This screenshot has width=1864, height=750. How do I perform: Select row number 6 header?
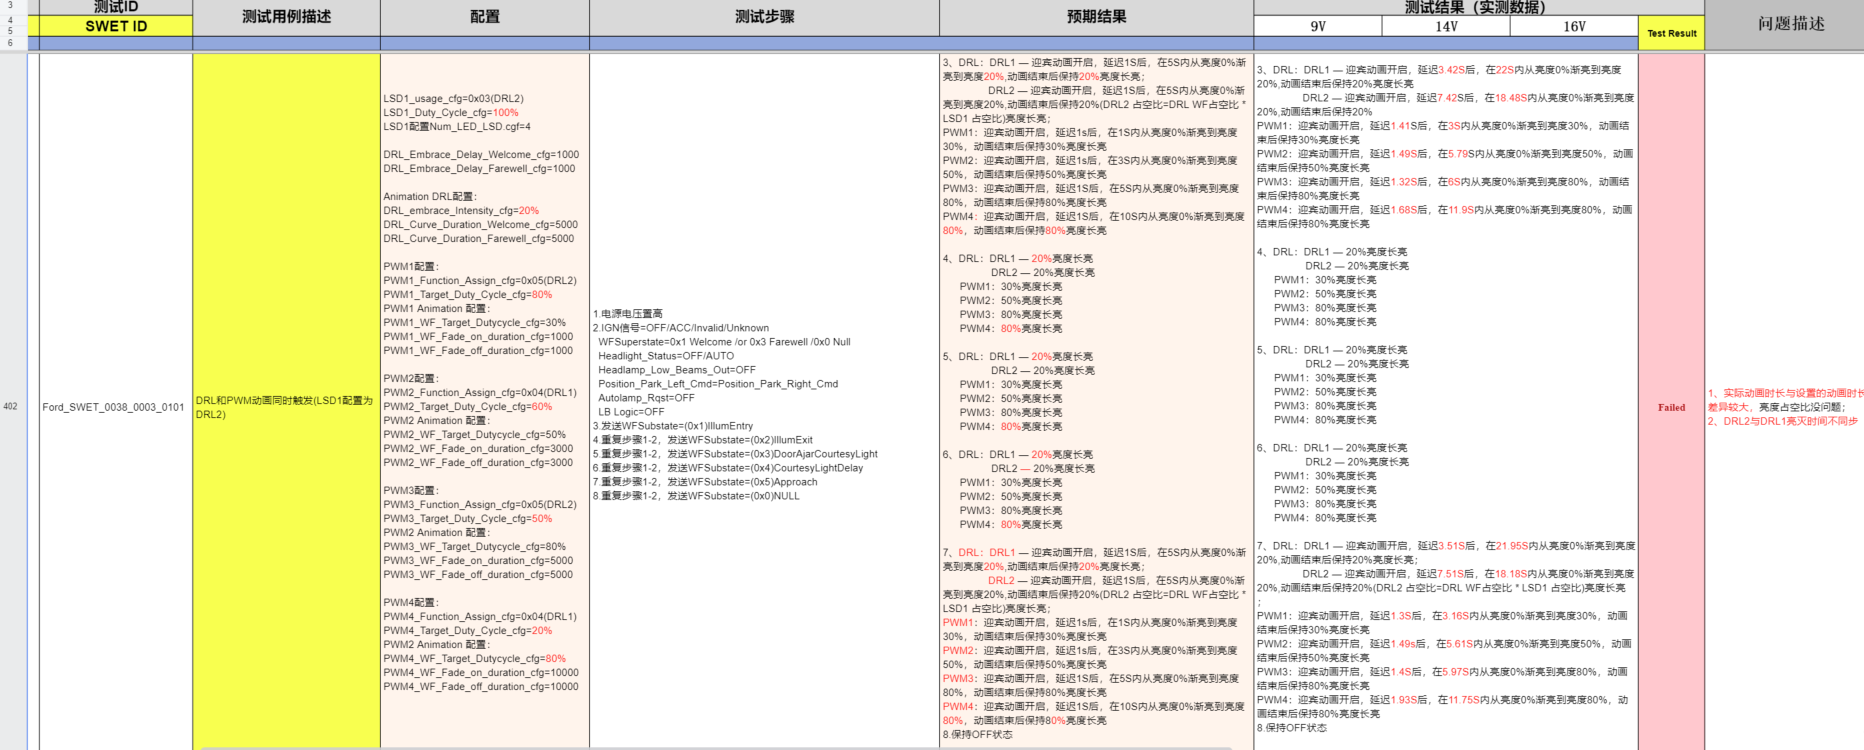[x=11, y=43]
